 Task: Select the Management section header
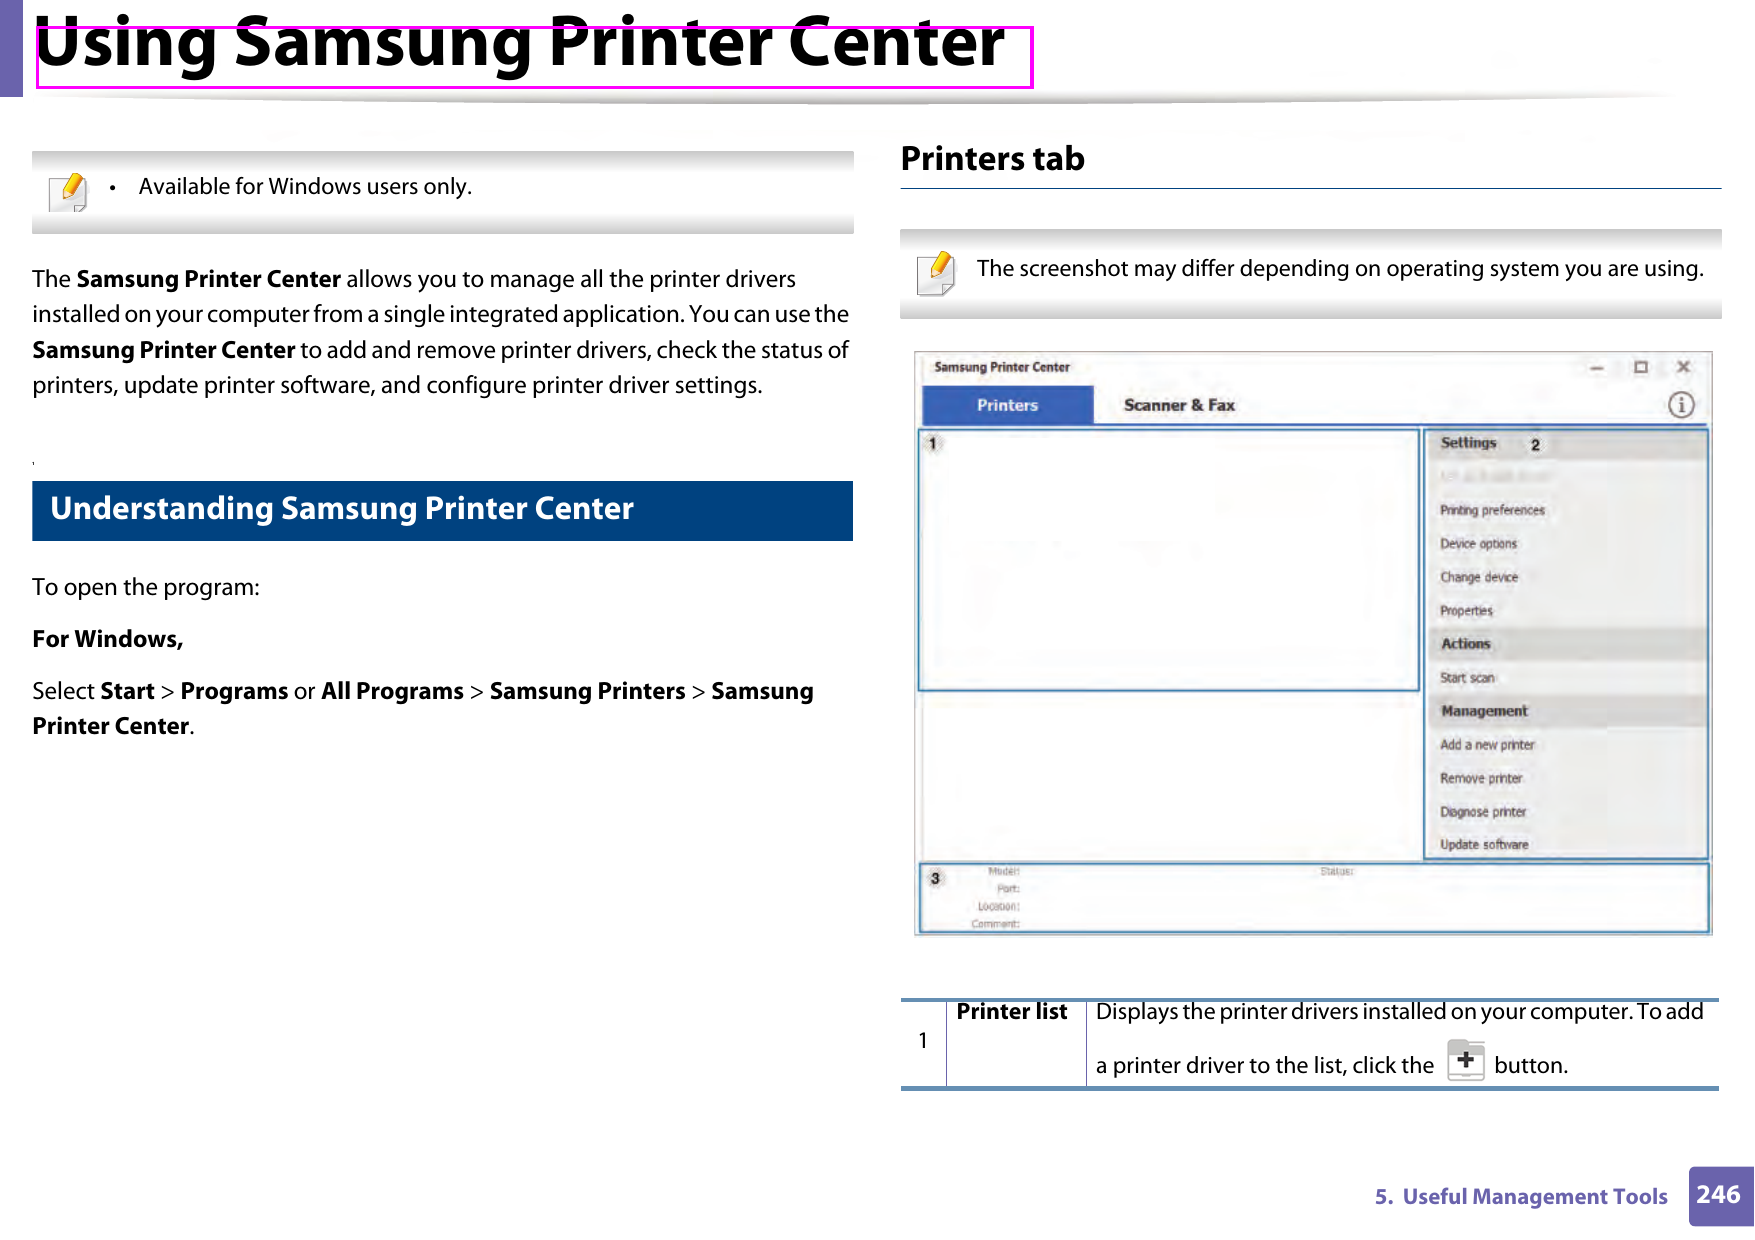pyautogui.click(x=1484, y=710)
